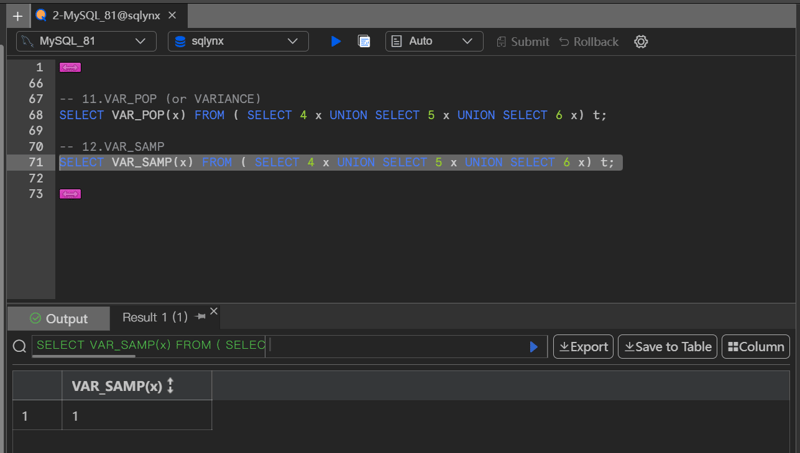This screenshot has height=453, width=800.
Task: Open the MySQL_81 connection dropdown
Action: coord(86,41)
